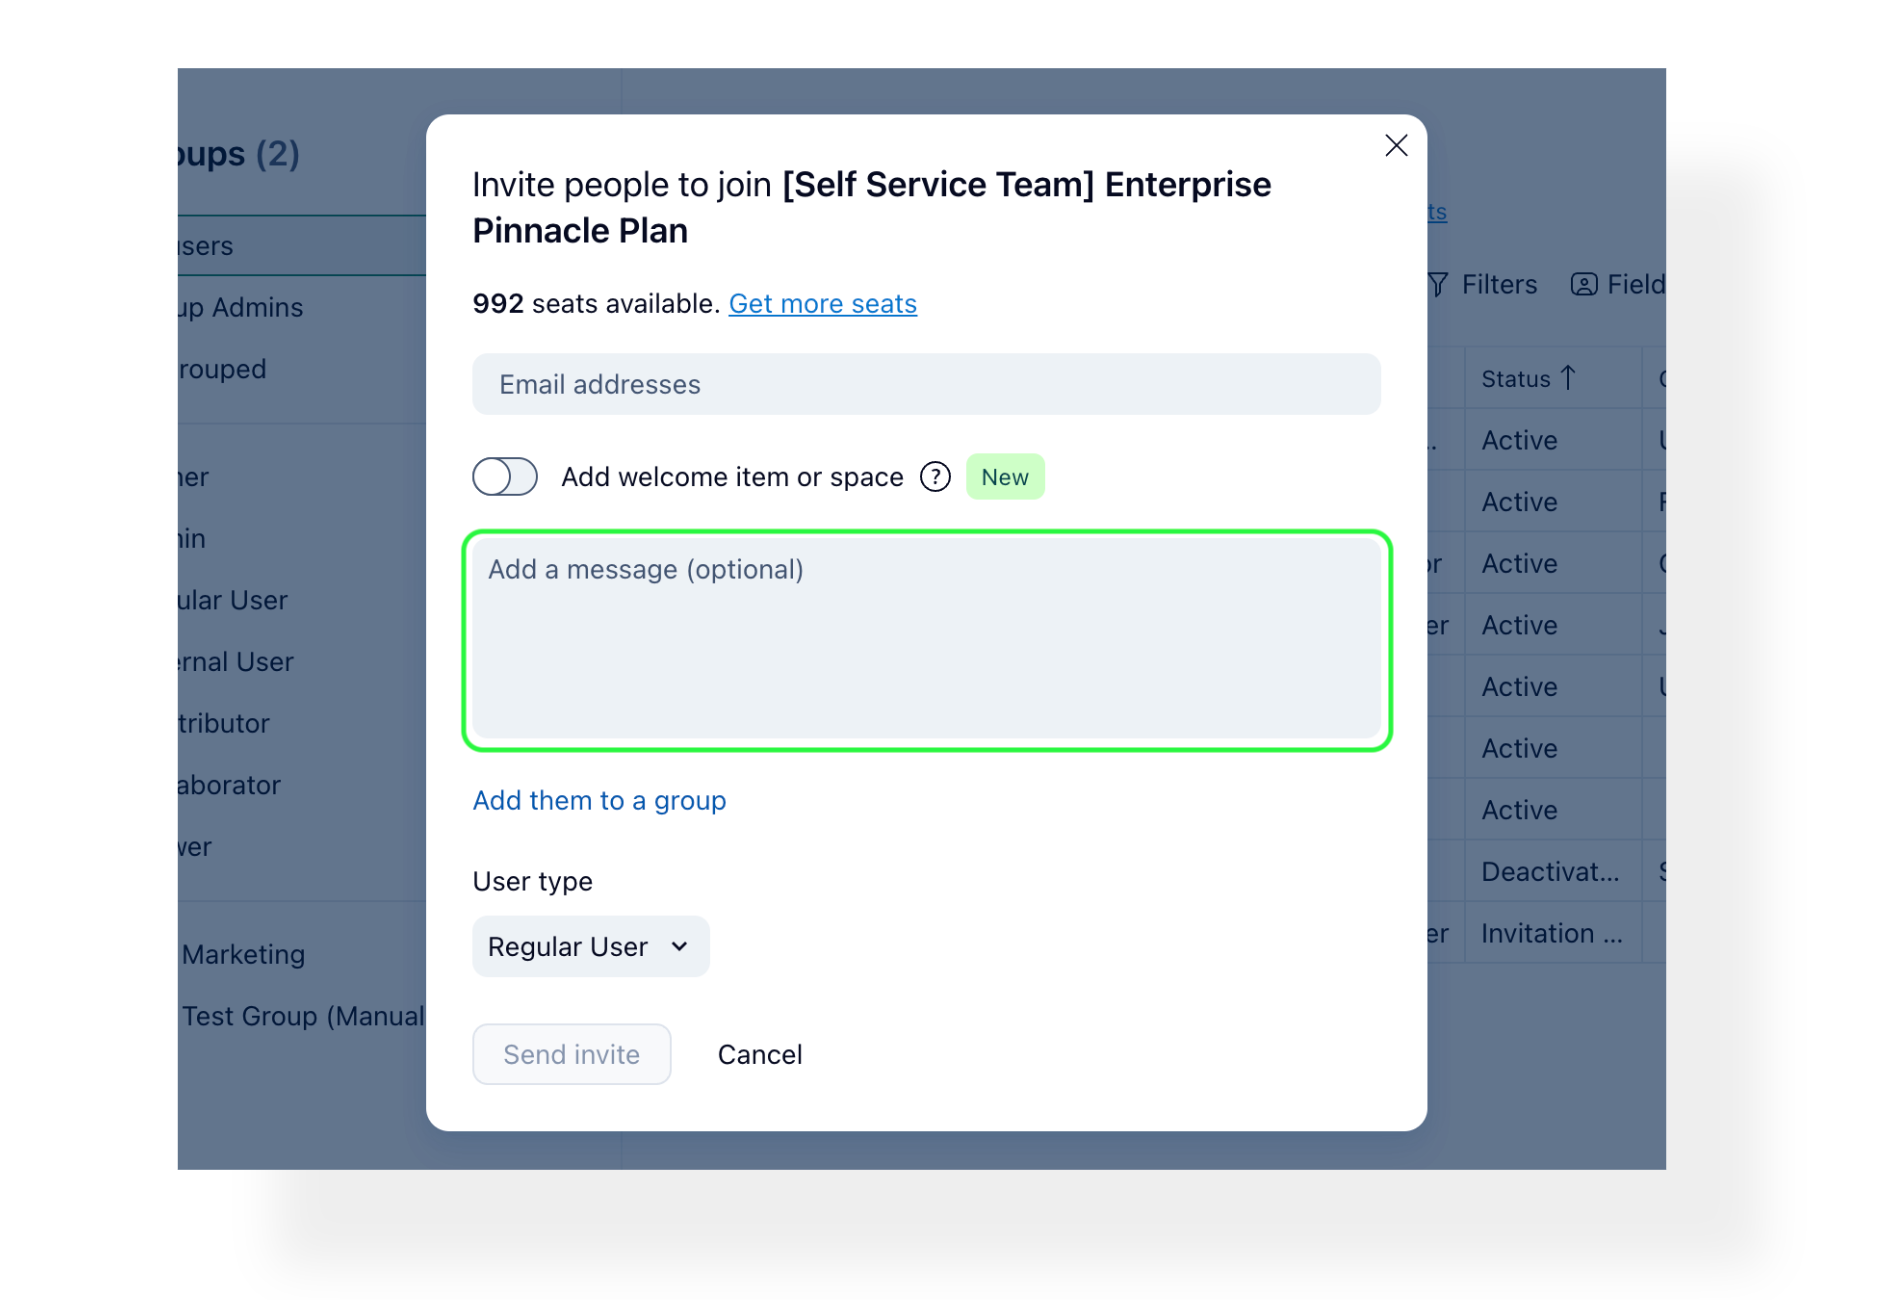This screenshot has width=1904, height=1300.
Task: Toggle Add welcome item or space
Action: pyautogui.click(x=505, y=477)
